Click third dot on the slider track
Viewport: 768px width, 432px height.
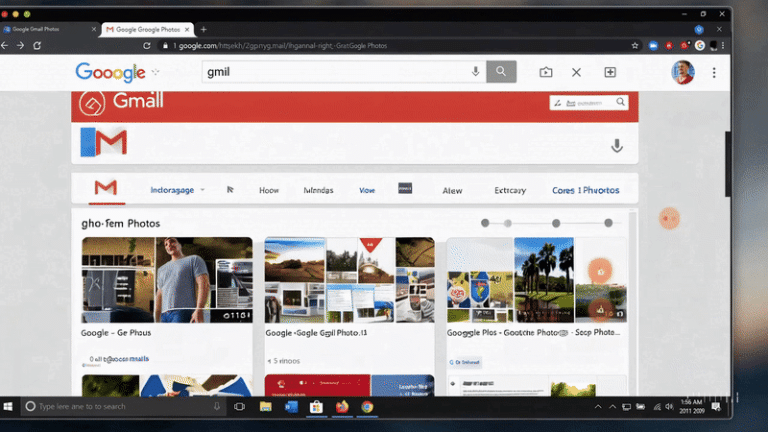pos(556,223)
